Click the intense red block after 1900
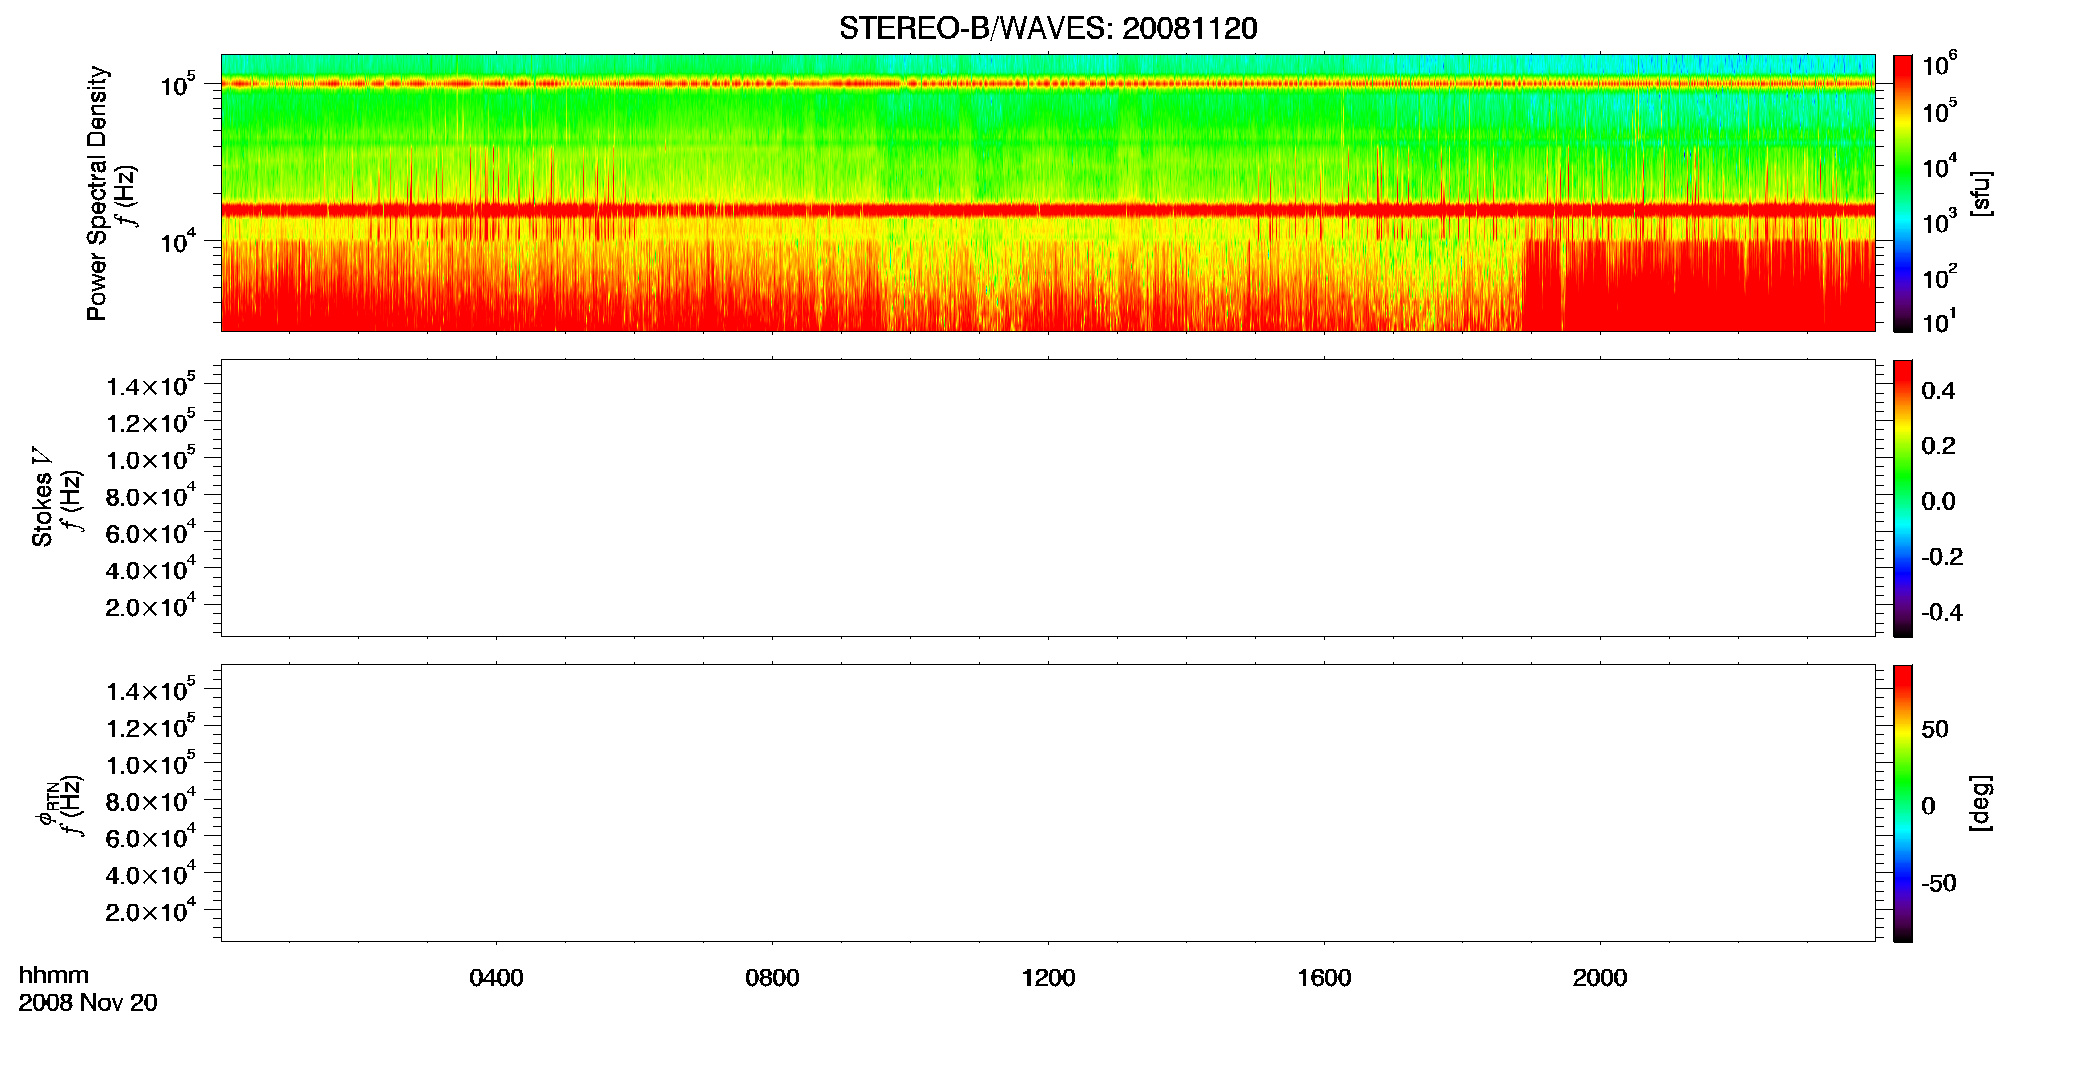This screenshot has height=1080, width=2096. [x=1698, y=285]
